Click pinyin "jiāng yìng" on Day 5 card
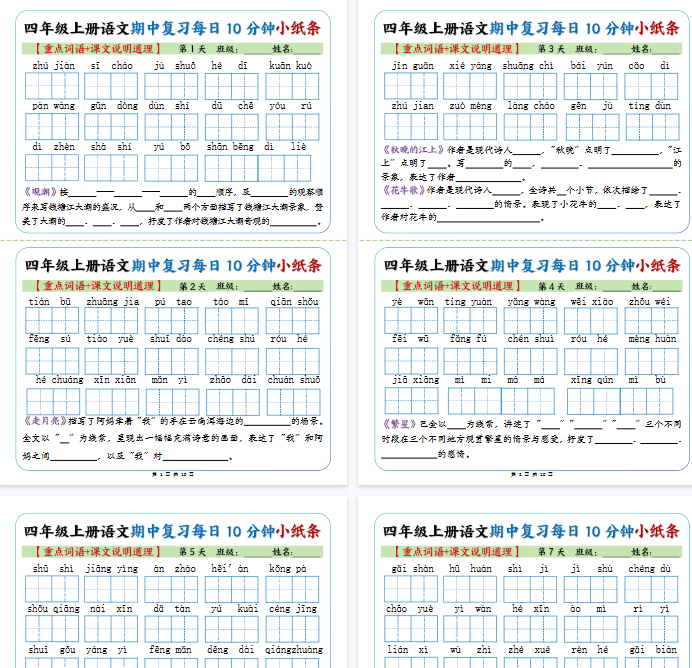 112,569
